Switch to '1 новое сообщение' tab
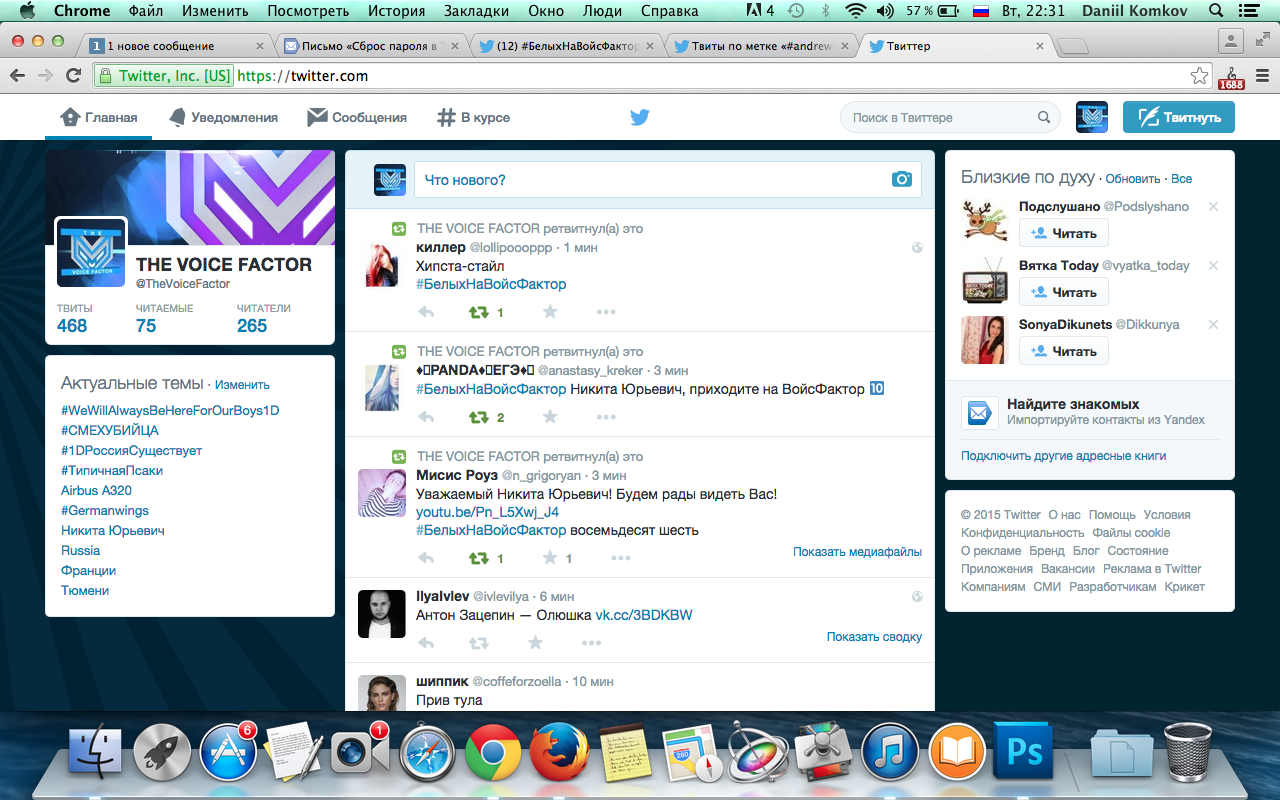Image resolution: width=1280 pixels, height=800 pixels. pos(176,46)
